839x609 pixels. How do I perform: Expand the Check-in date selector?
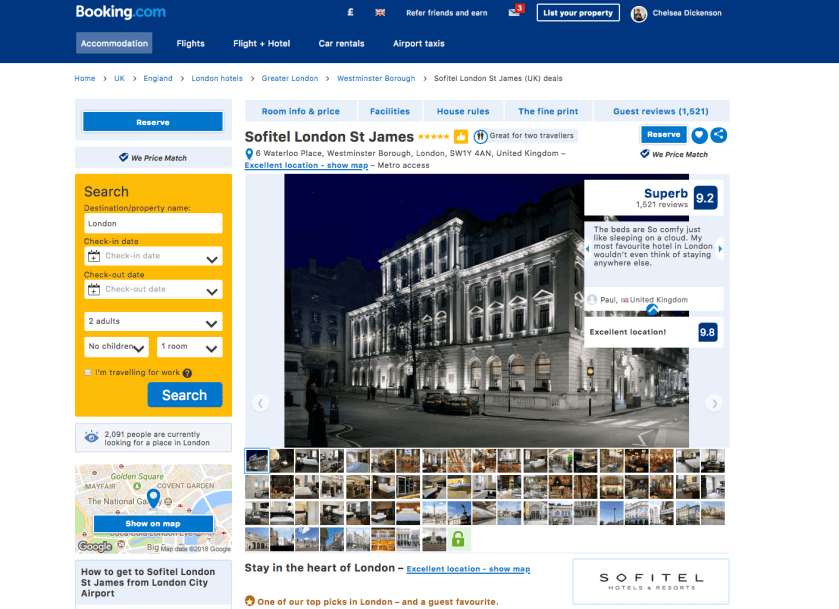tap(153, 256)
